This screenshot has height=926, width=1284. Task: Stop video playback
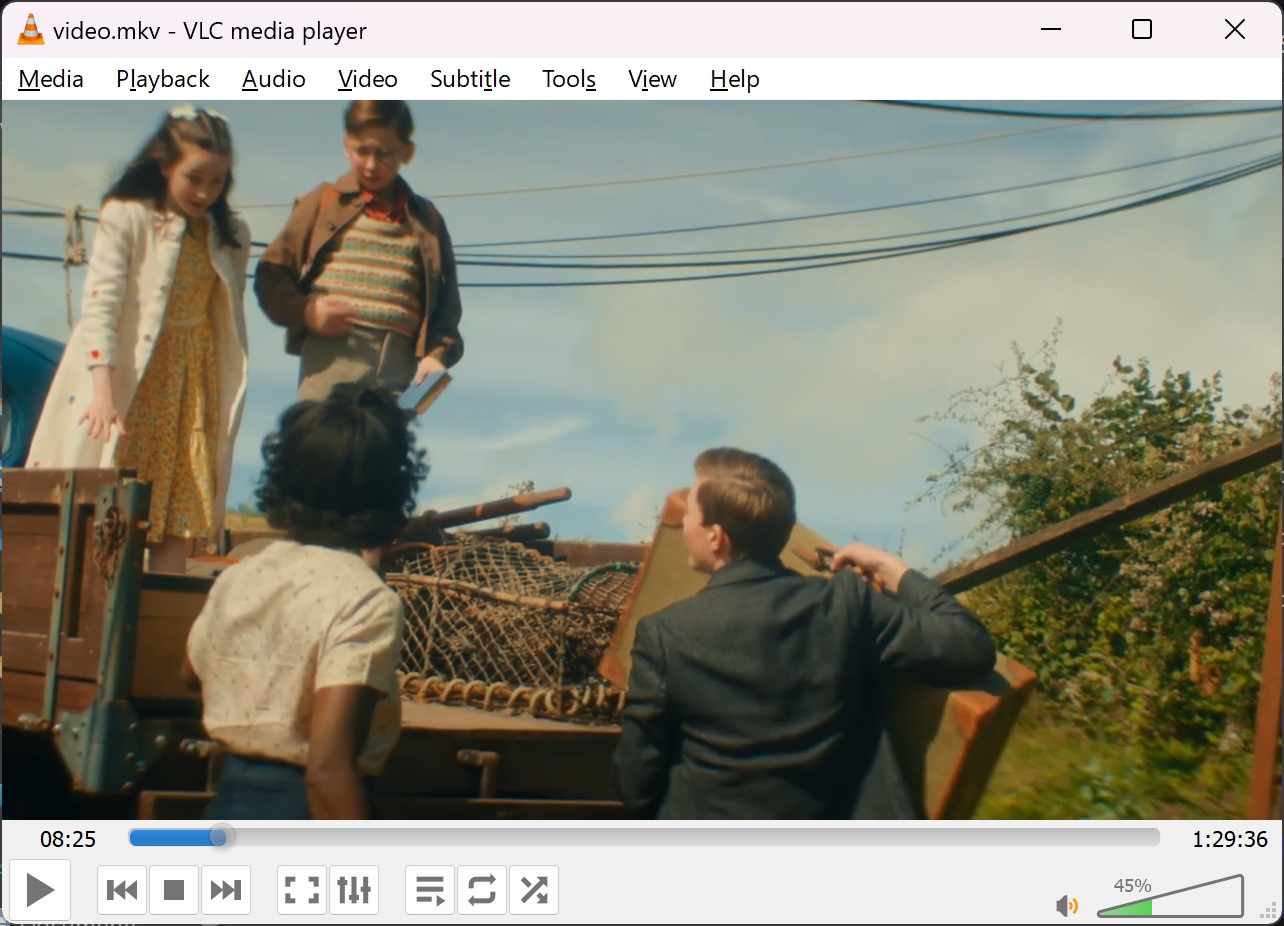pos(174,890)
